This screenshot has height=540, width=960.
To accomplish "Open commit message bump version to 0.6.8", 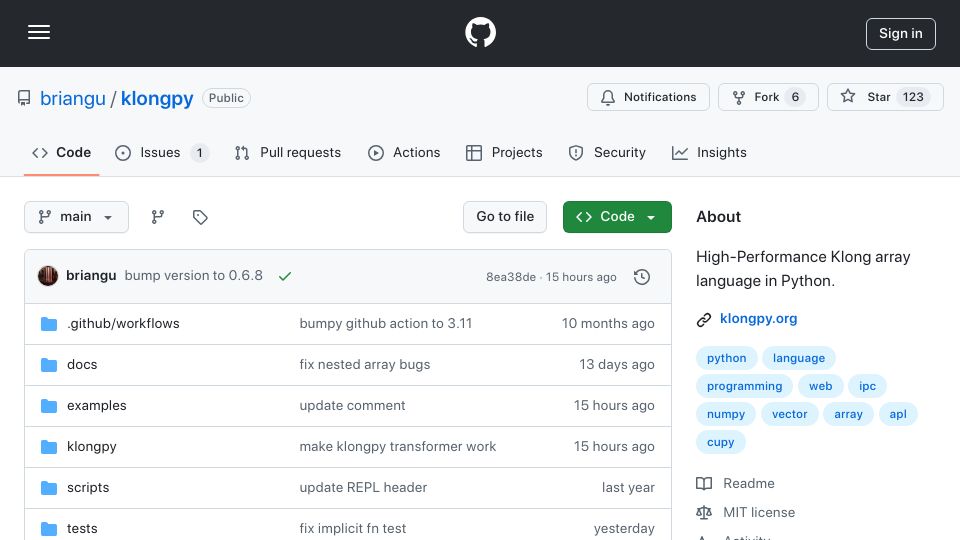I will tap(193, 276).
